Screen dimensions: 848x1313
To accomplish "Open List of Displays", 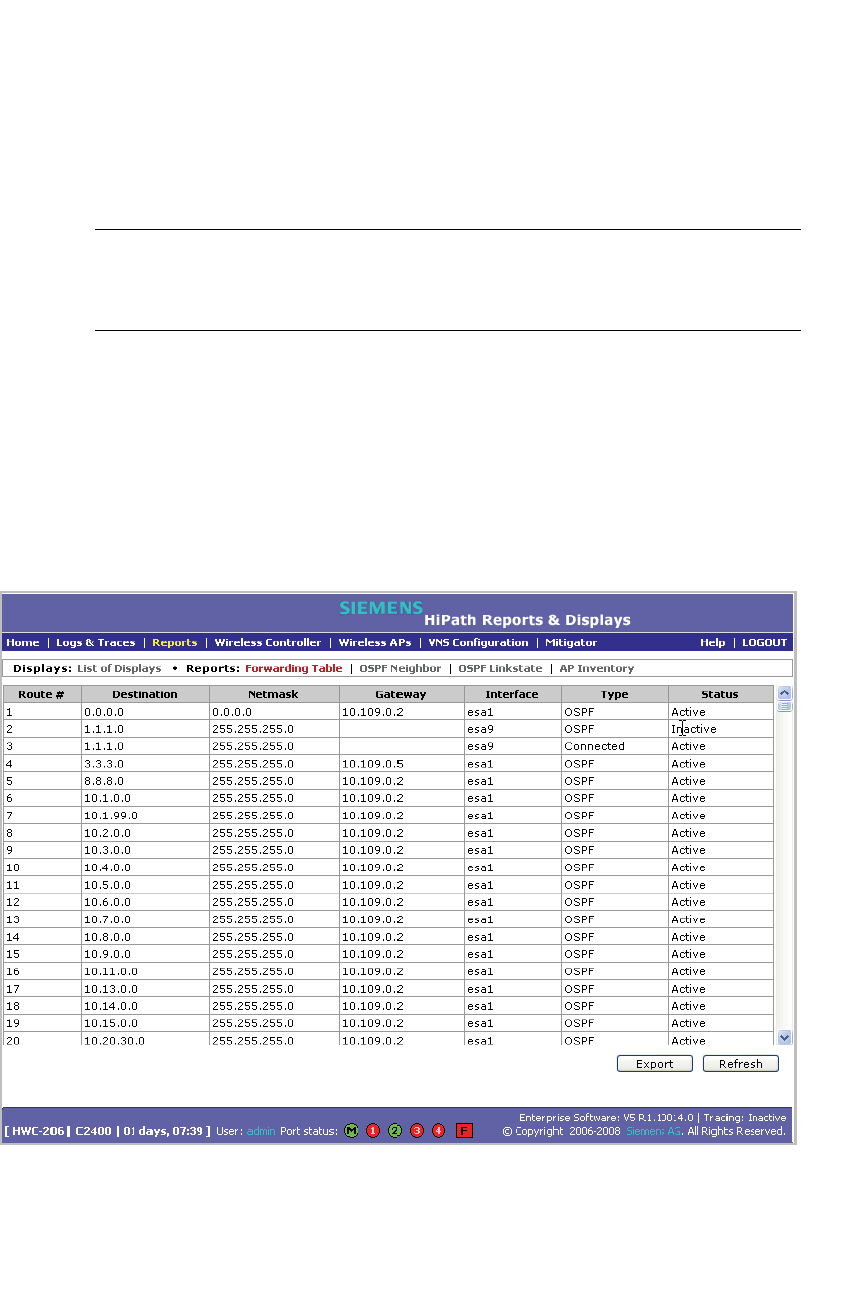I will (119, 668).
